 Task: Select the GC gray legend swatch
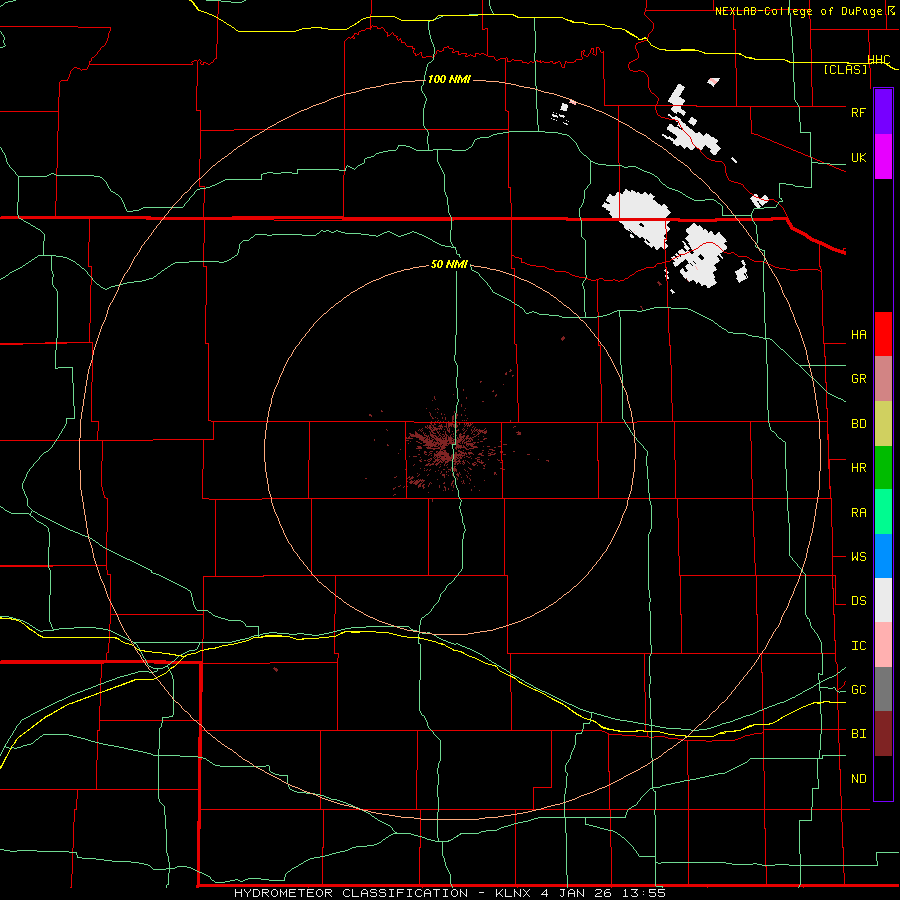tap(883, 689)
